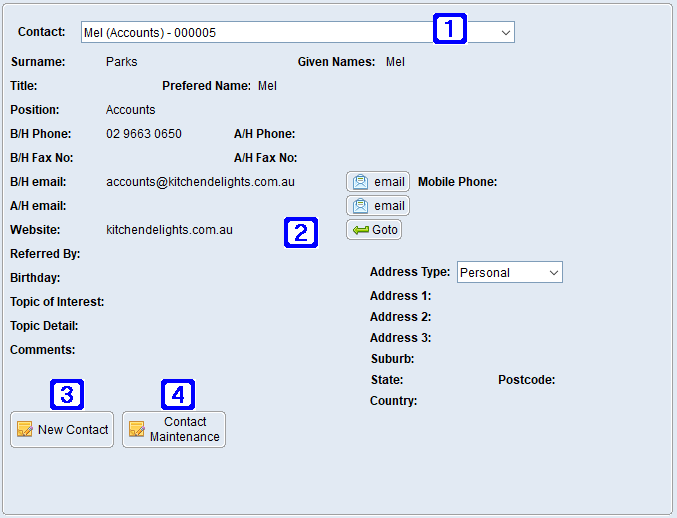
Task: Open Contact Maintenance
Action: (174, 430)
